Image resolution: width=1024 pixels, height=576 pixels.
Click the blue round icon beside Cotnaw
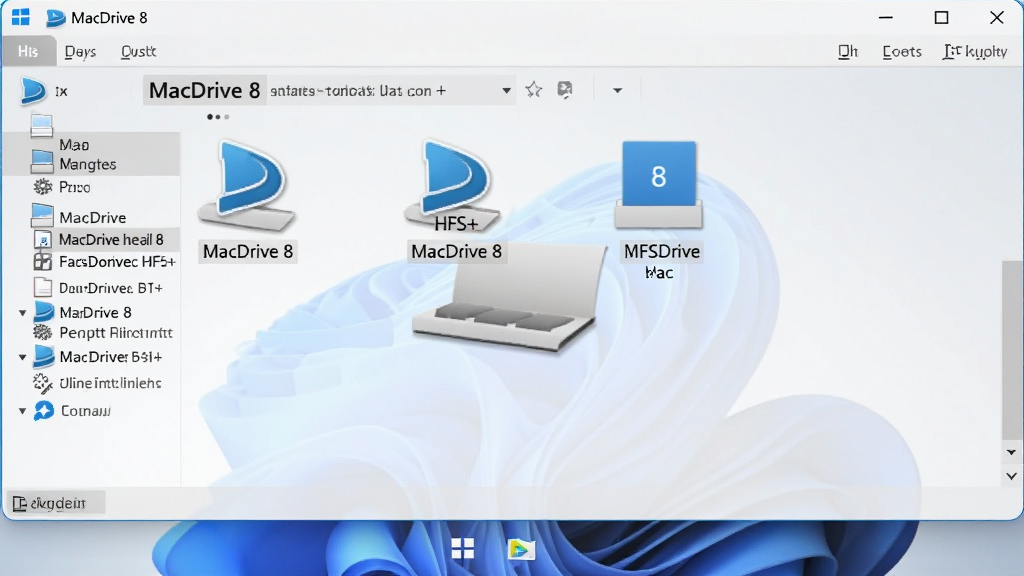coord(44,410)
